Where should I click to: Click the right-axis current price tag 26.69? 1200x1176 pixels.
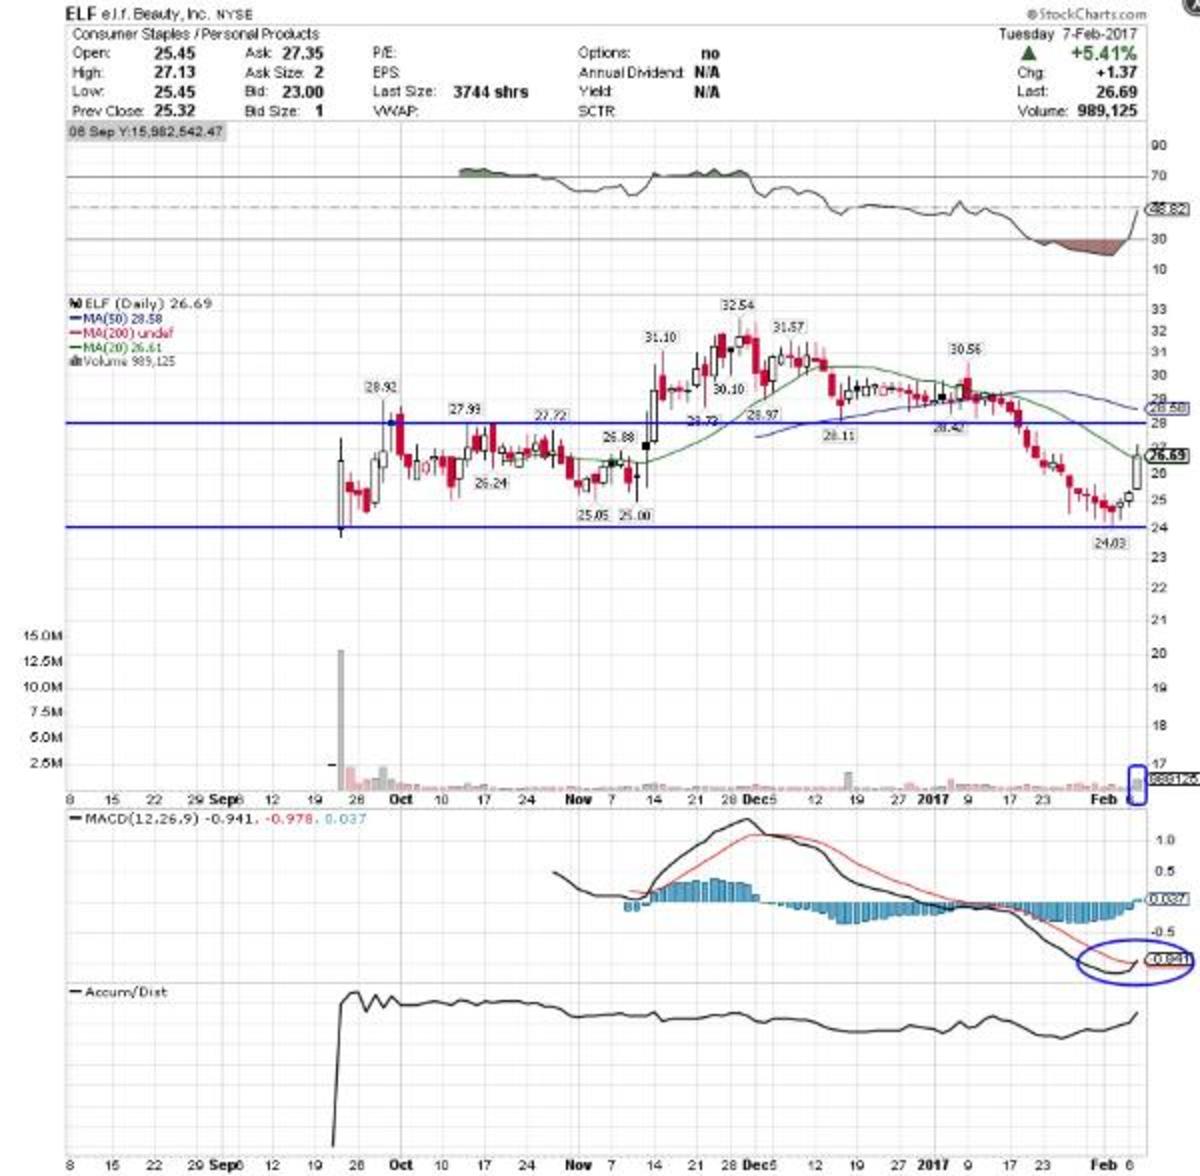click(1169, 456)
